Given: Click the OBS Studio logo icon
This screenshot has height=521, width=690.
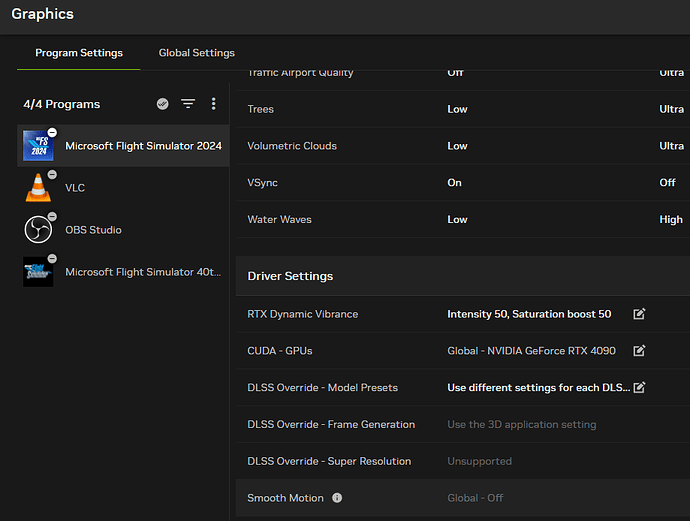Looking at the screenshot, I should (38, 229).
